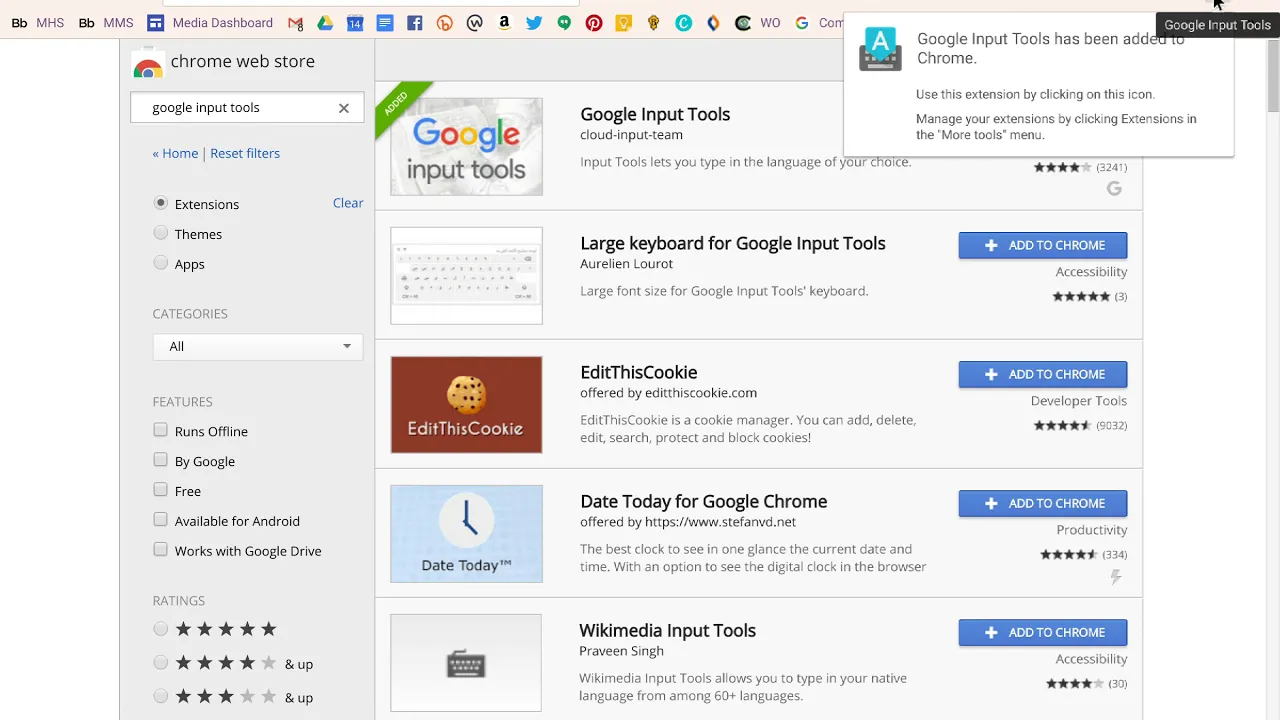
Task: Open the Google Hangouts bookmark icon
Action: coord(564,23)
